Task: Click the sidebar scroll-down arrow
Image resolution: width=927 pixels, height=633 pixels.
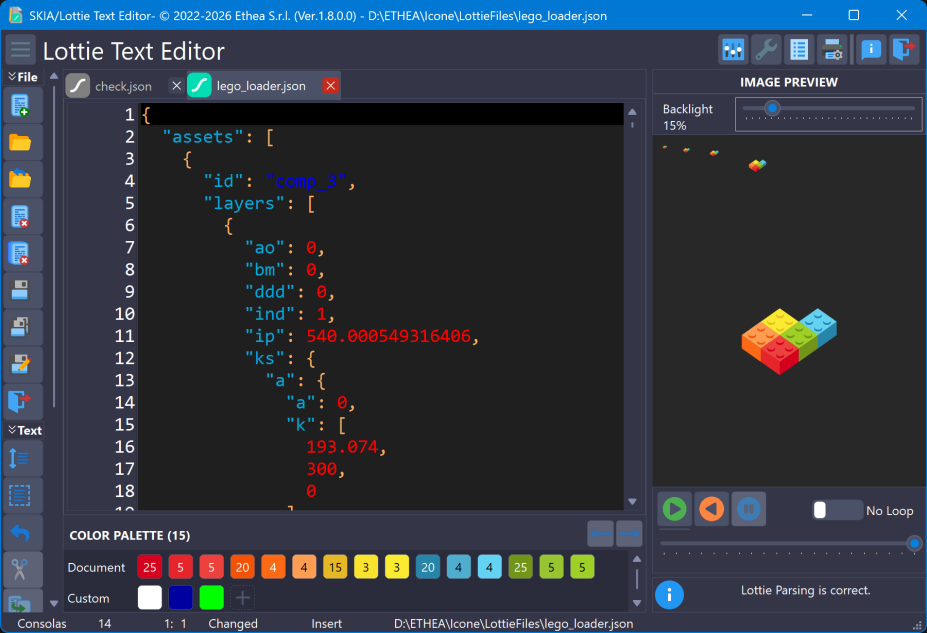Action: point(54,603)
